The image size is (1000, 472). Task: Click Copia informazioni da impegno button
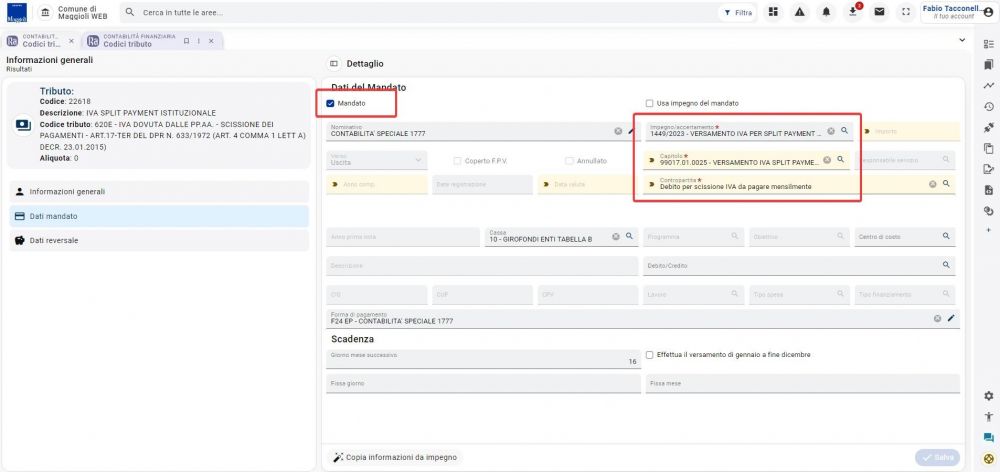tap(395, 457)
